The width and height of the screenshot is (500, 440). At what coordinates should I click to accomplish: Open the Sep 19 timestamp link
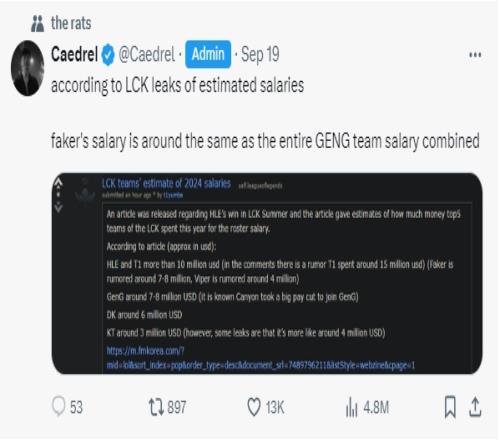click(260, 55)
